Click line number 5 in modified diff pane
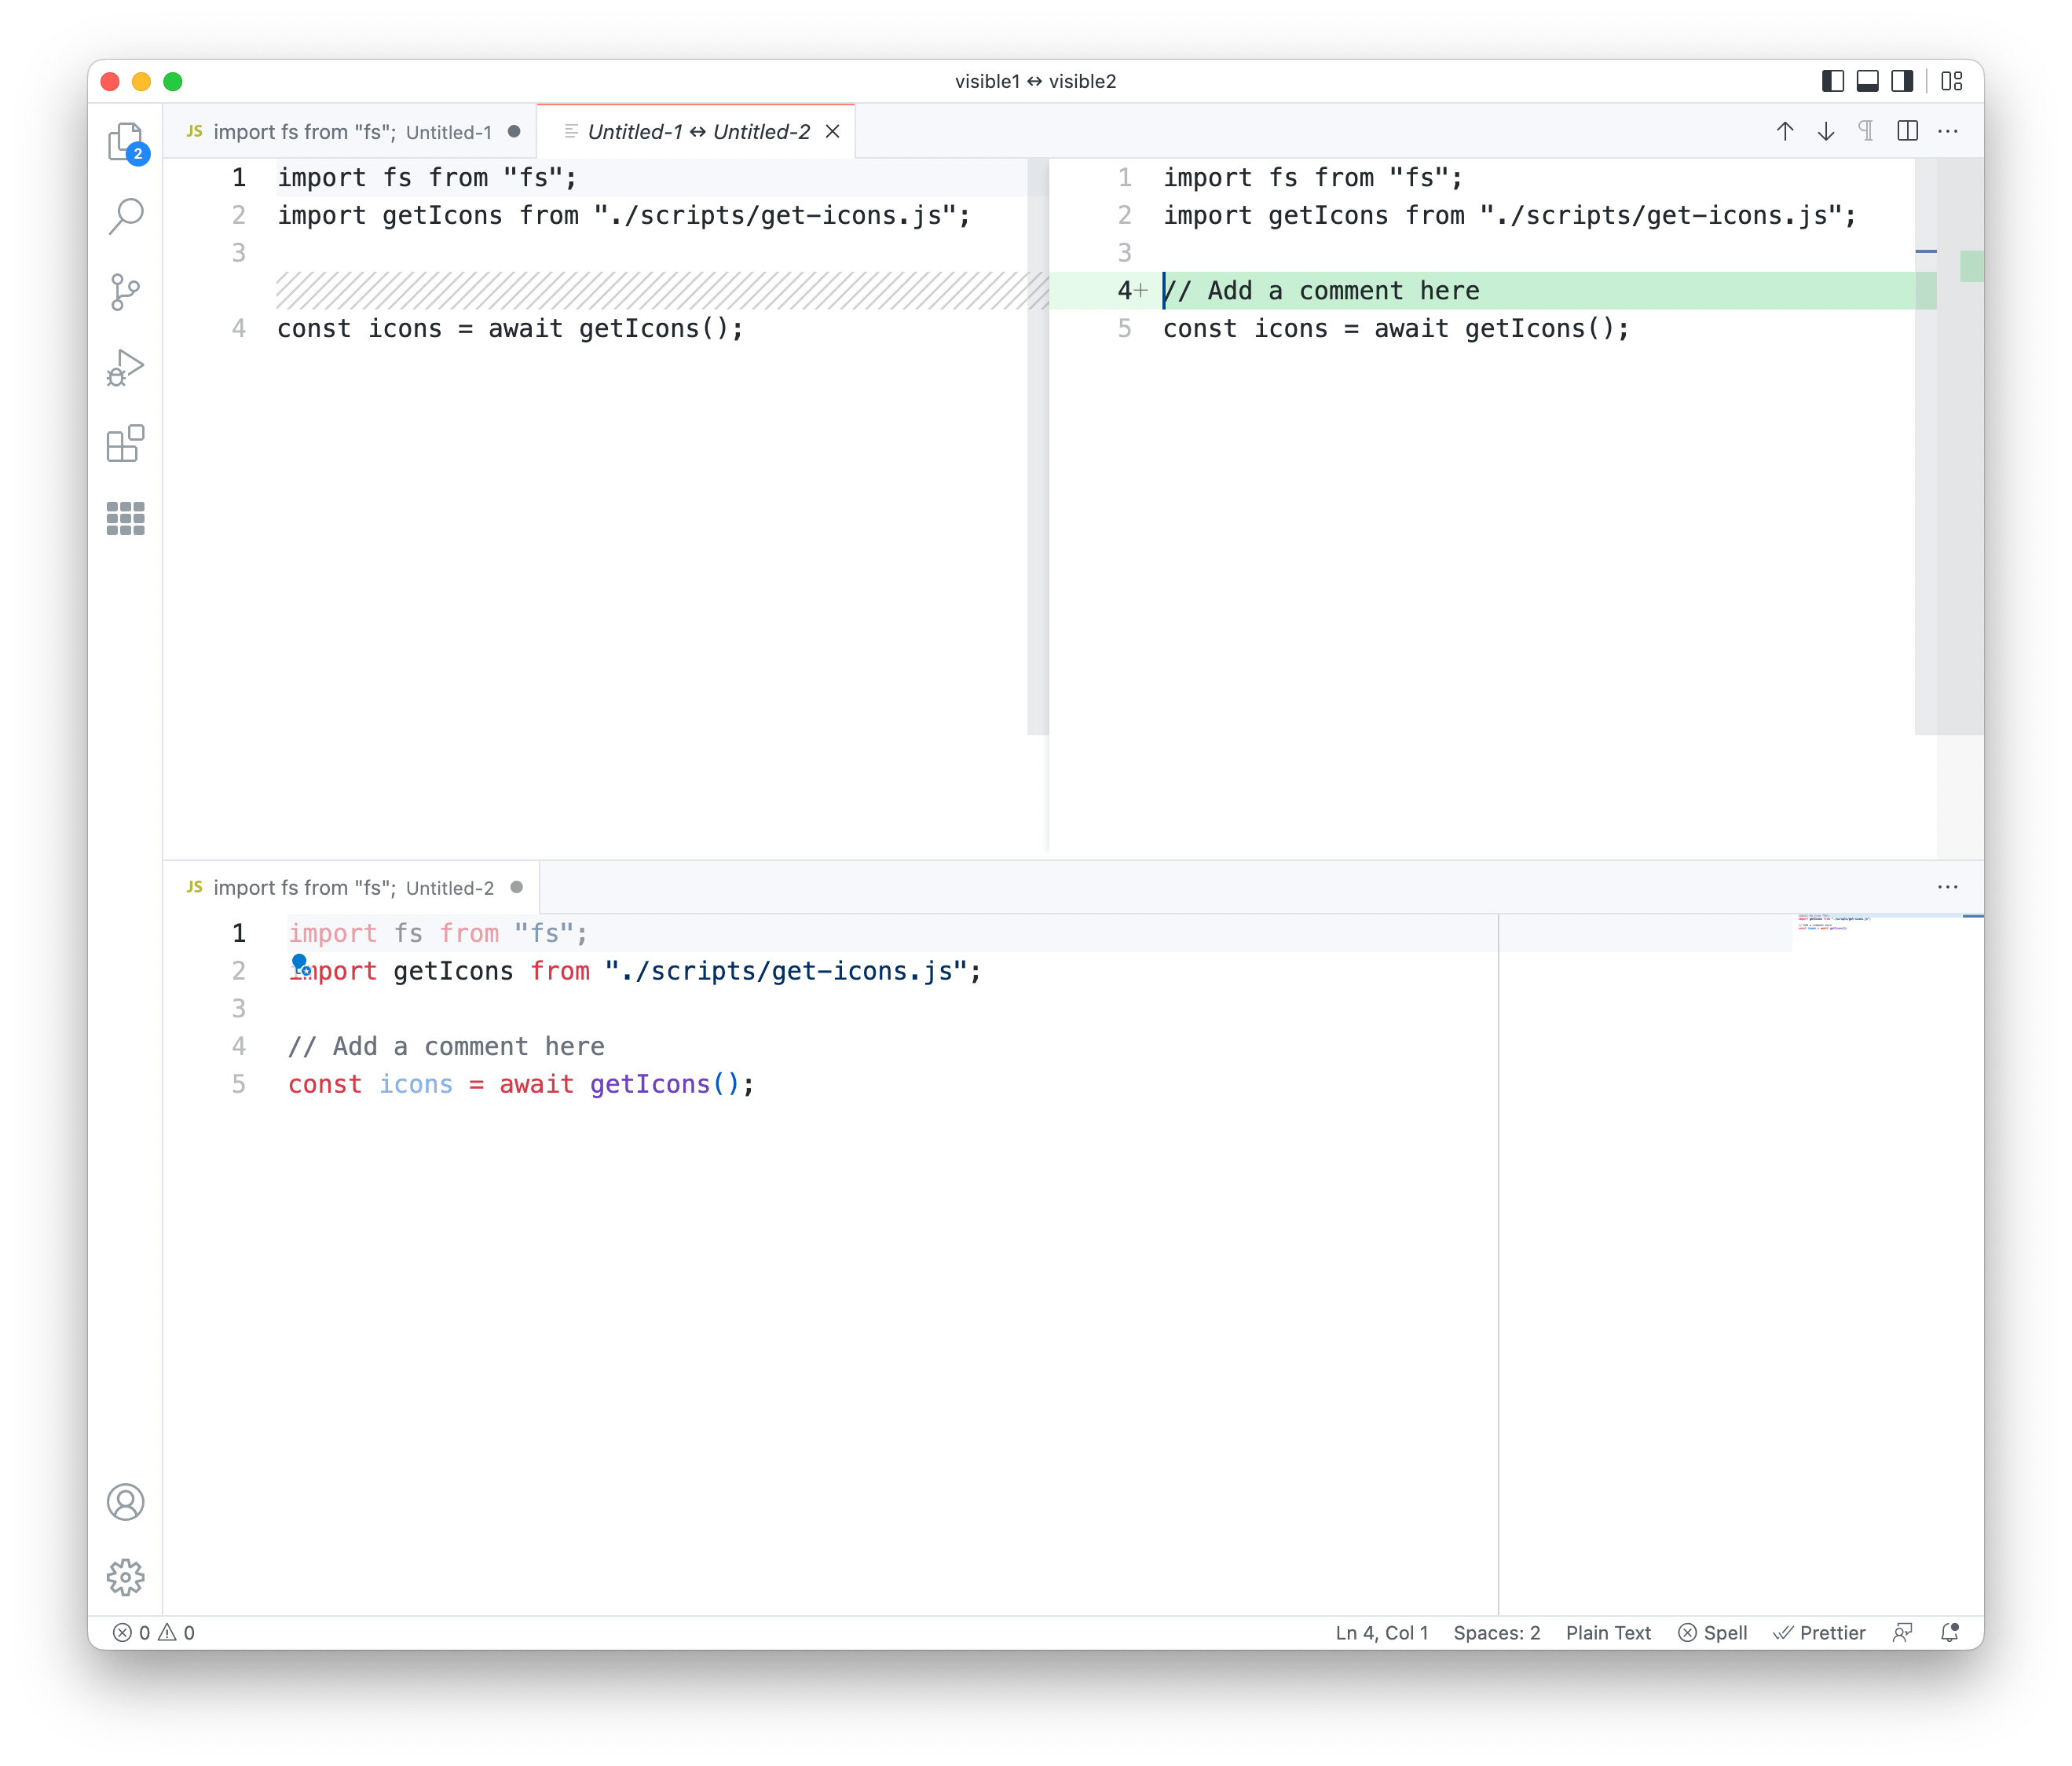The height and width of the screenshot is (1766, 2072). tap(1125, 329)
